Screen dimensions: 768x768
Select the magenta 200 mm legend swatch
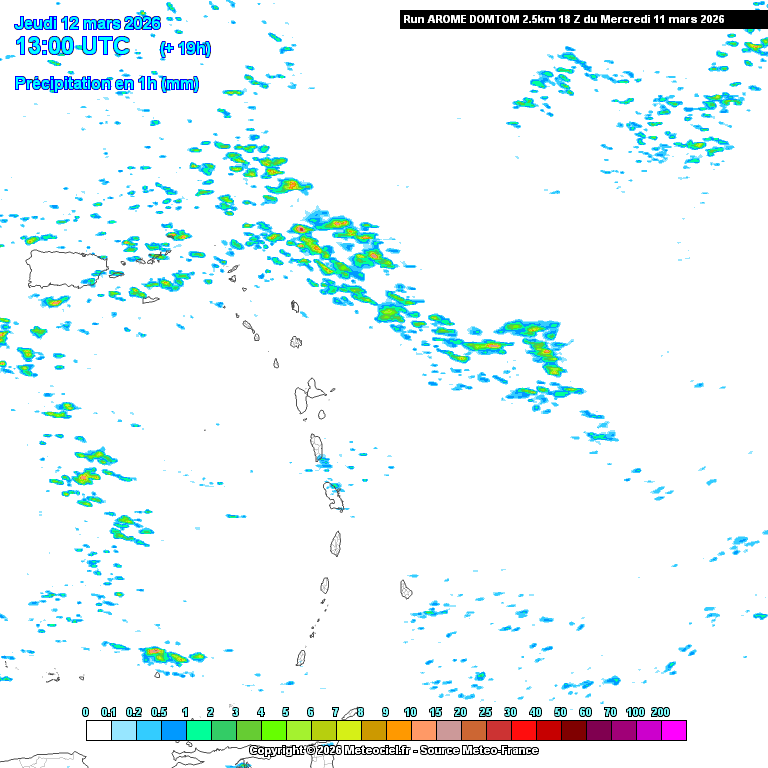673,731
